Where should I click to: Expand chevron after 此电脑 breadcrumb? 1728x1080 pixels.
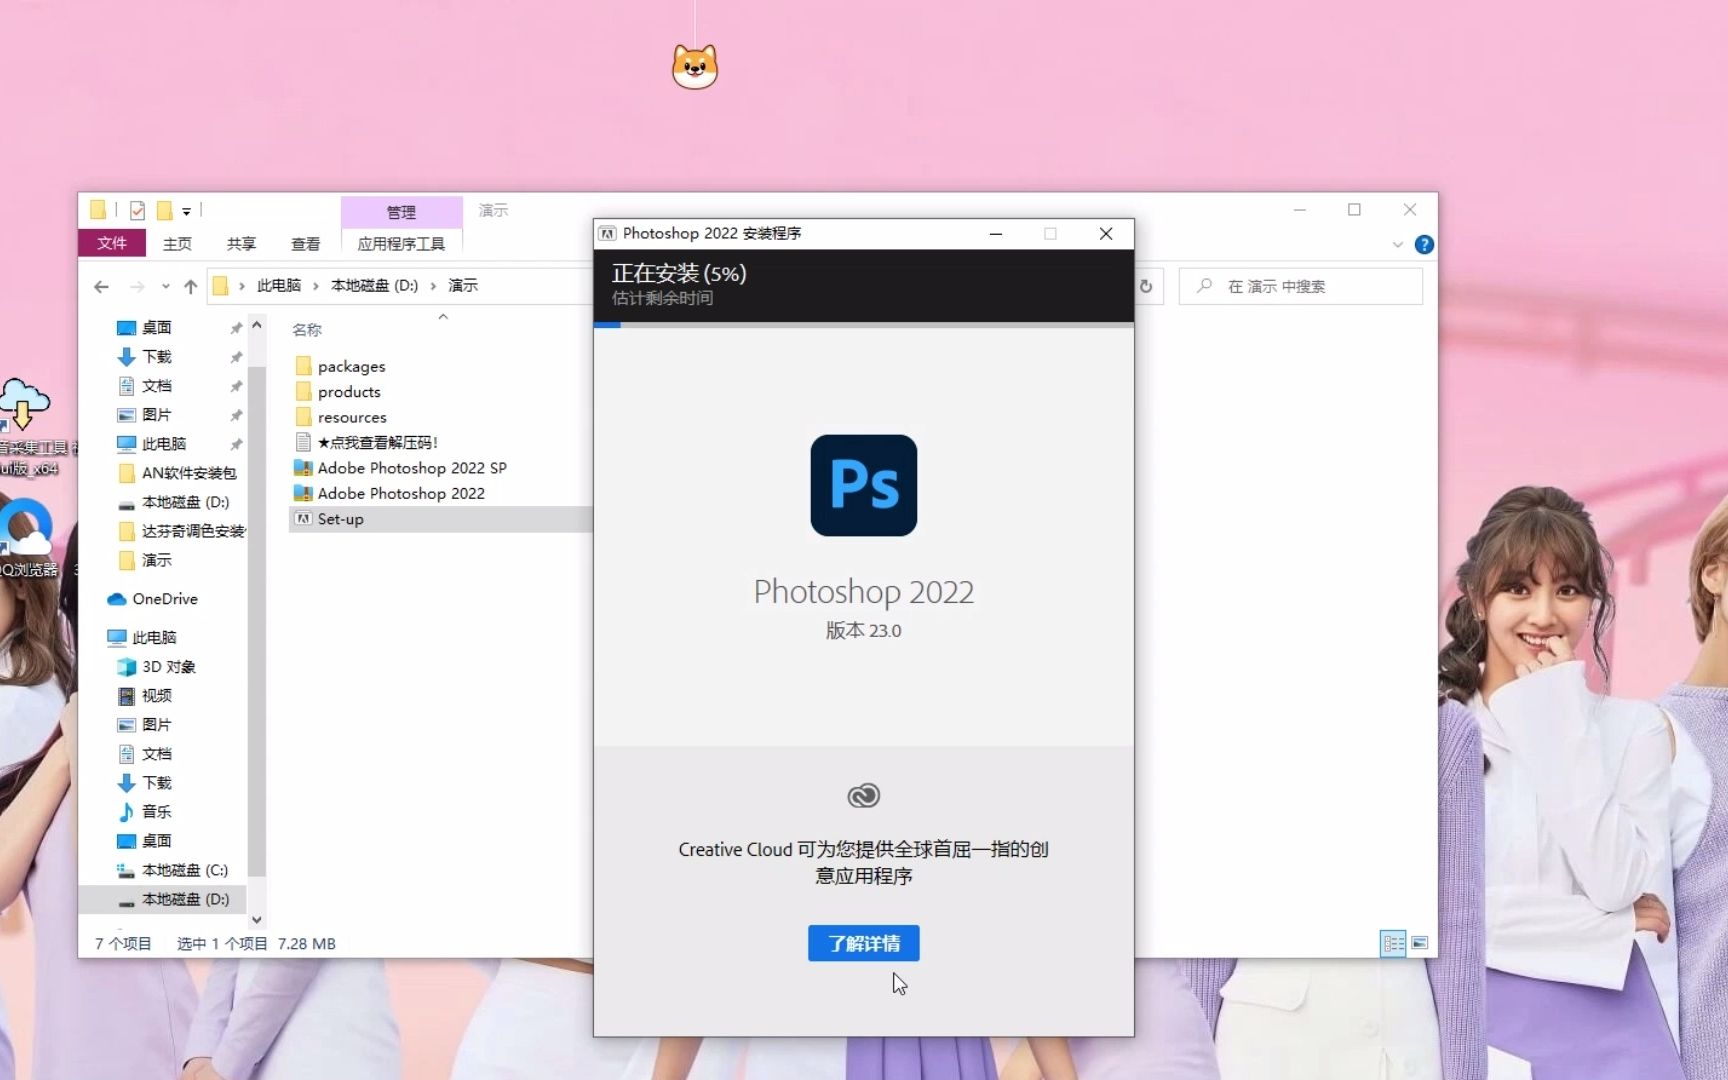[x=316, y=286]
